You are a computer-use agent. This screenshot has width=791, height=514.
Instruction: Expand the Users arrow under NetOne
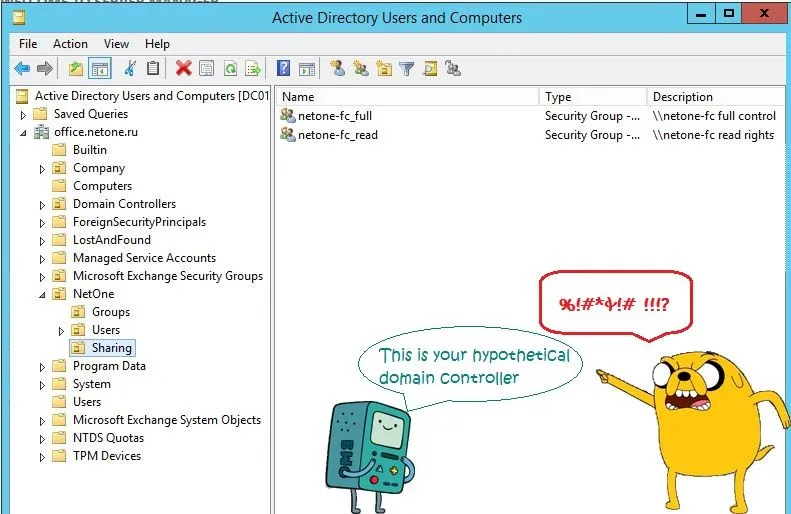click(61, 331)
